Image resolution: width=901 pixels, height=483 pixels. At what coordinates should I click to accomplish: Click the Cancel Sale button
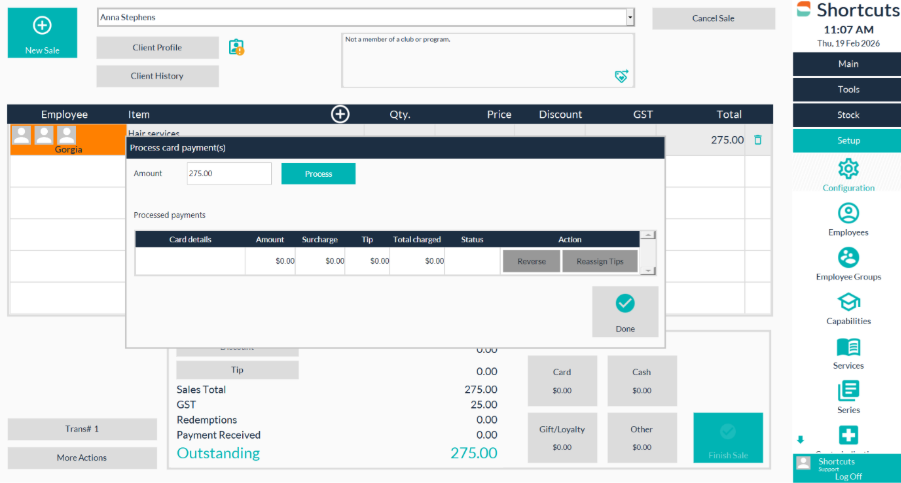(713, 18)
